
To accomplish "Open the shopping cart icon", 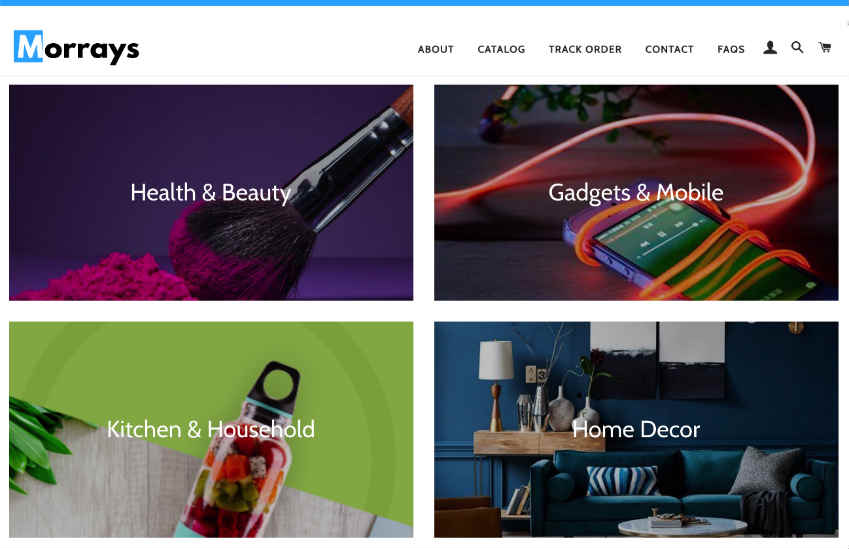I will 825,48.
